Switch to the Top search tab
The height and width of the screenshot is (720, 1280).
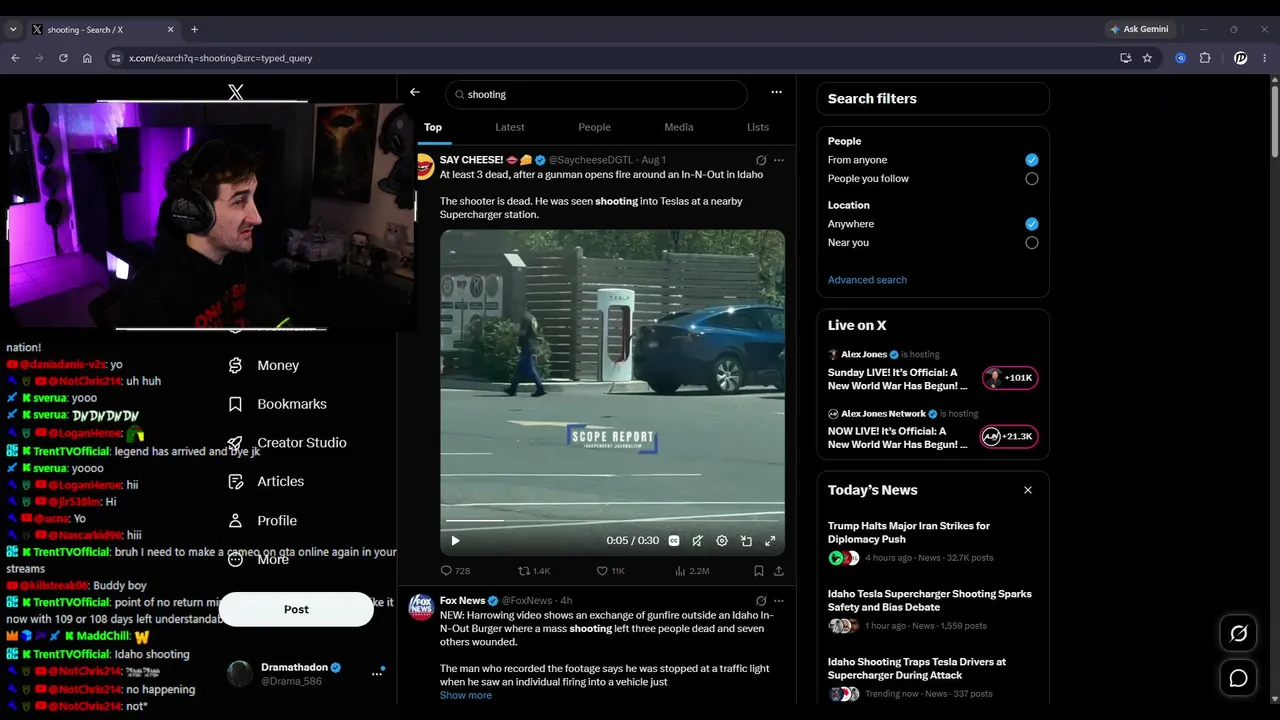point(433,127)
